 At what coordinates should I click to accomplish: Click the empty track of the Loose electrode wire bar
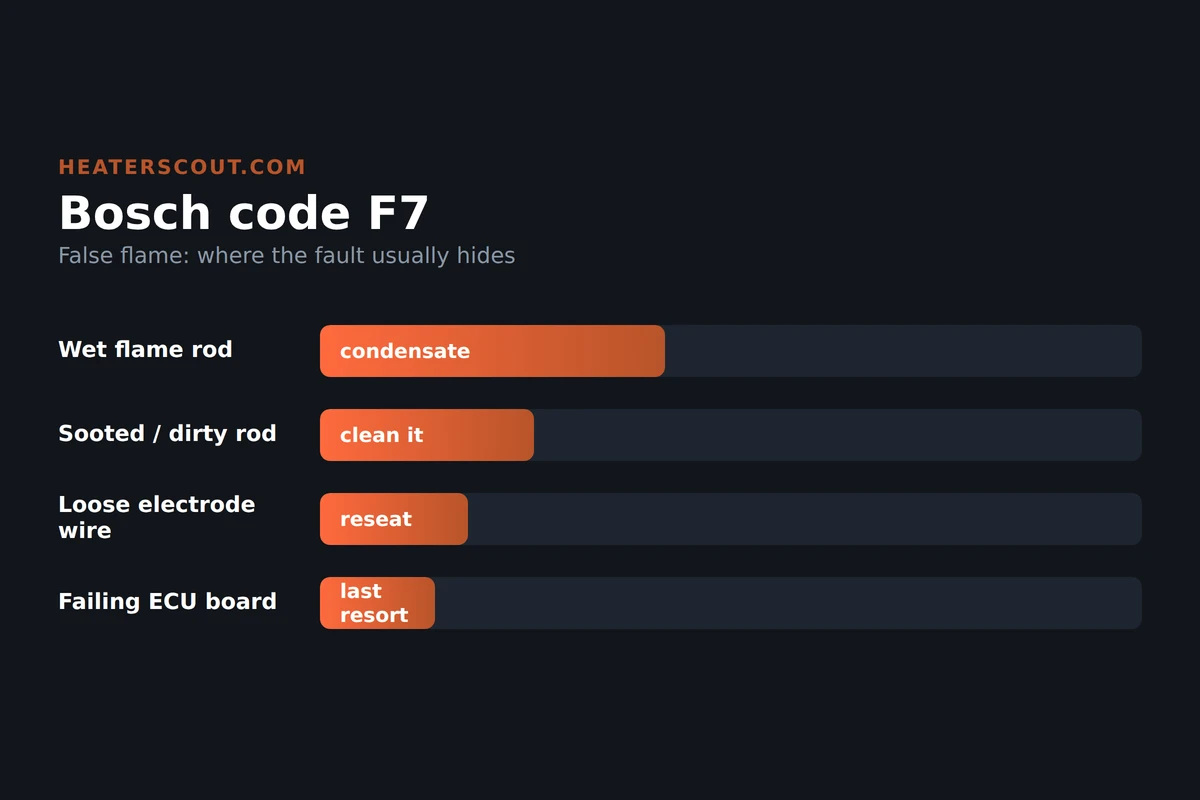(x=805, y=519)
